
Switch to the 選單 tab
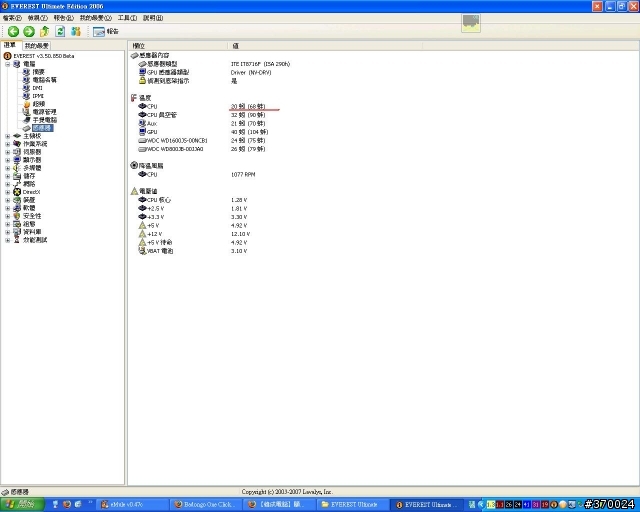10,45
